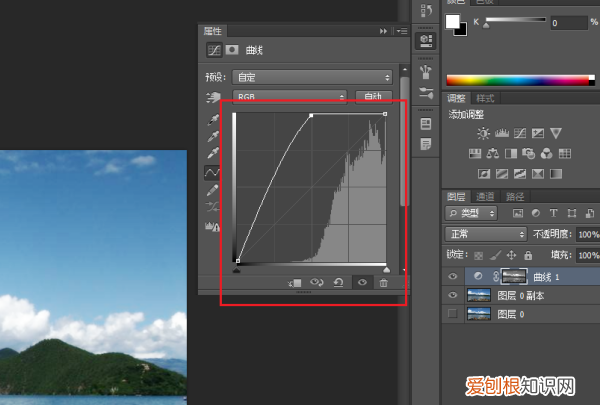The image size is (600, 405).
Task: Show the hidden 图层 0 layer
Action: click(x=454, y=315)
